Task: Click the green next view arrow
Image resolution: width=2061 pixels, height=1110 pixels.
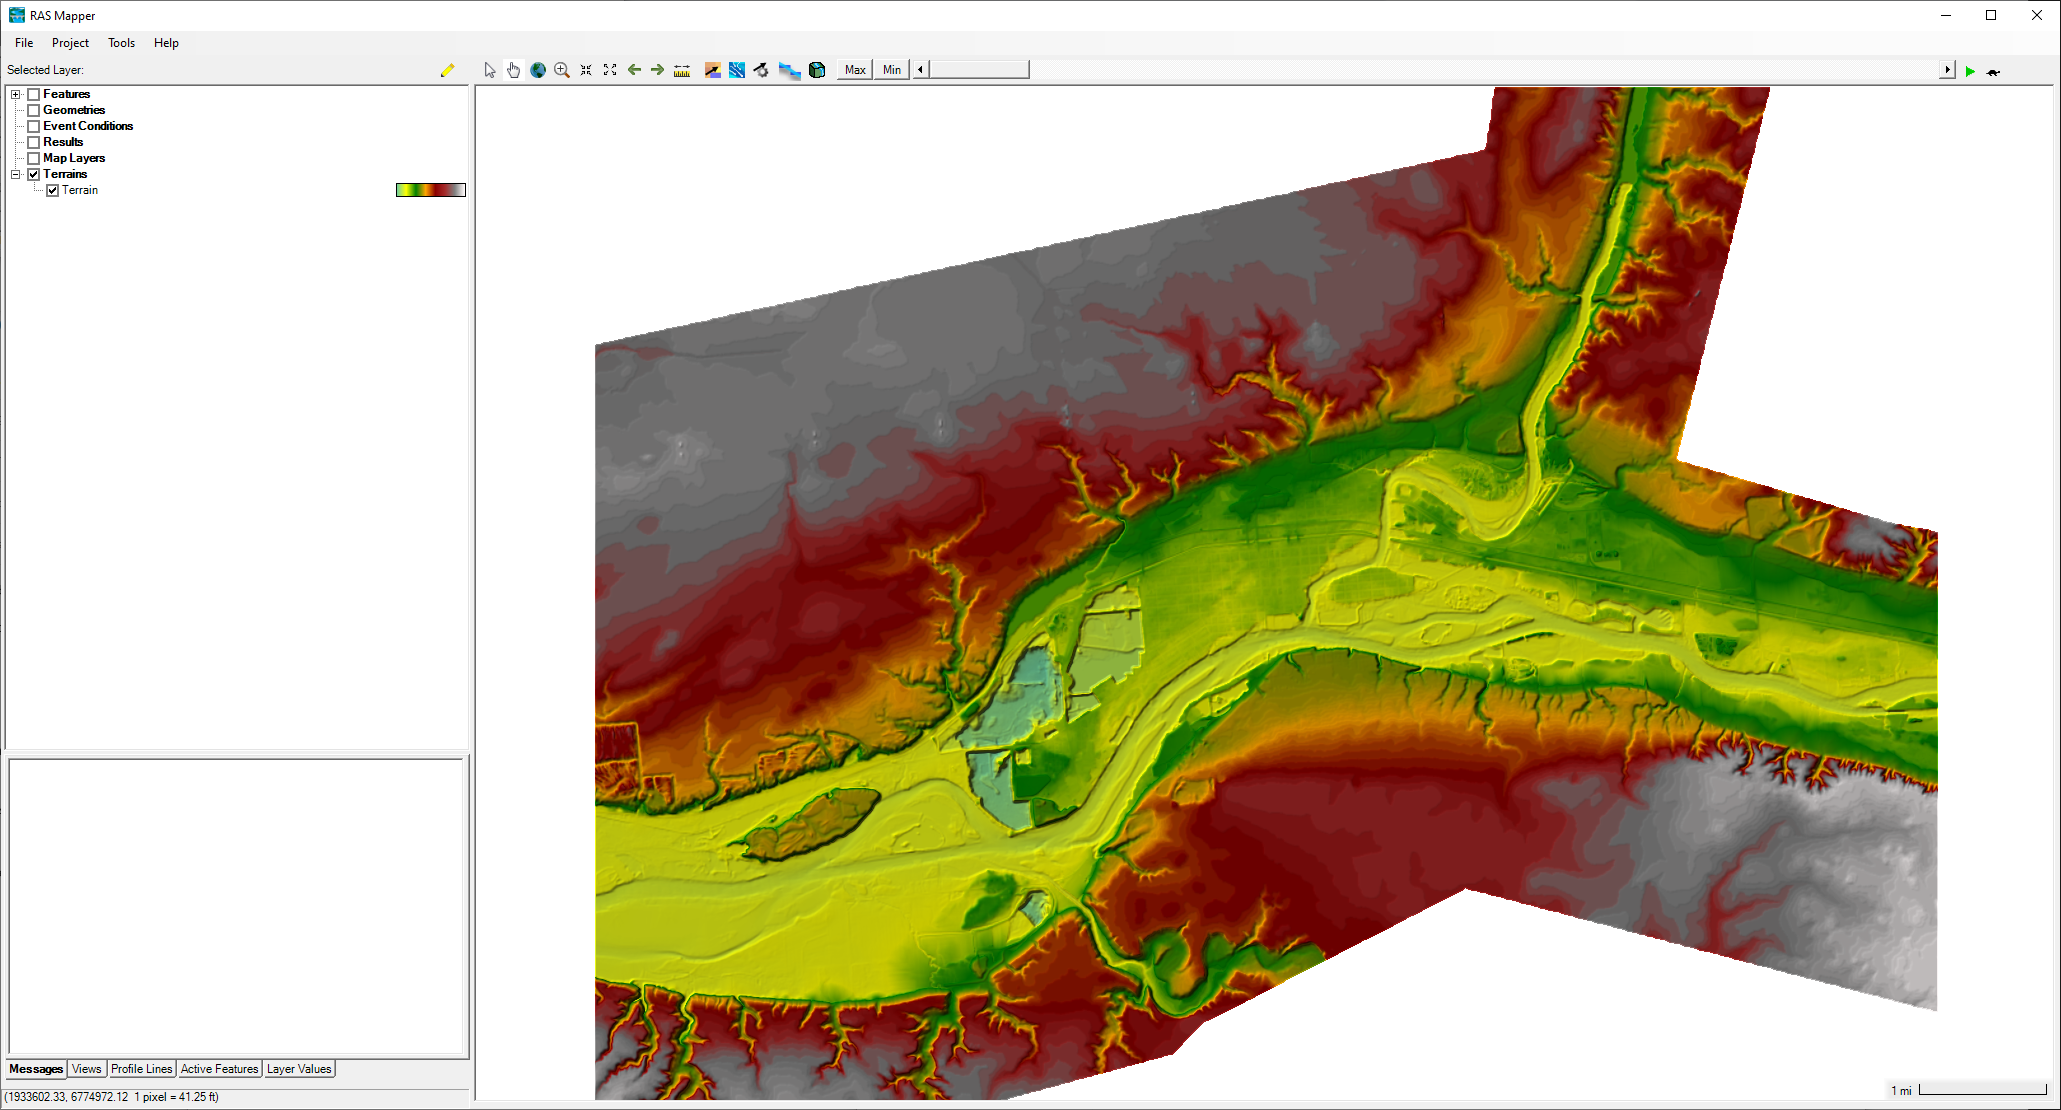Action: tap(657, 70)
